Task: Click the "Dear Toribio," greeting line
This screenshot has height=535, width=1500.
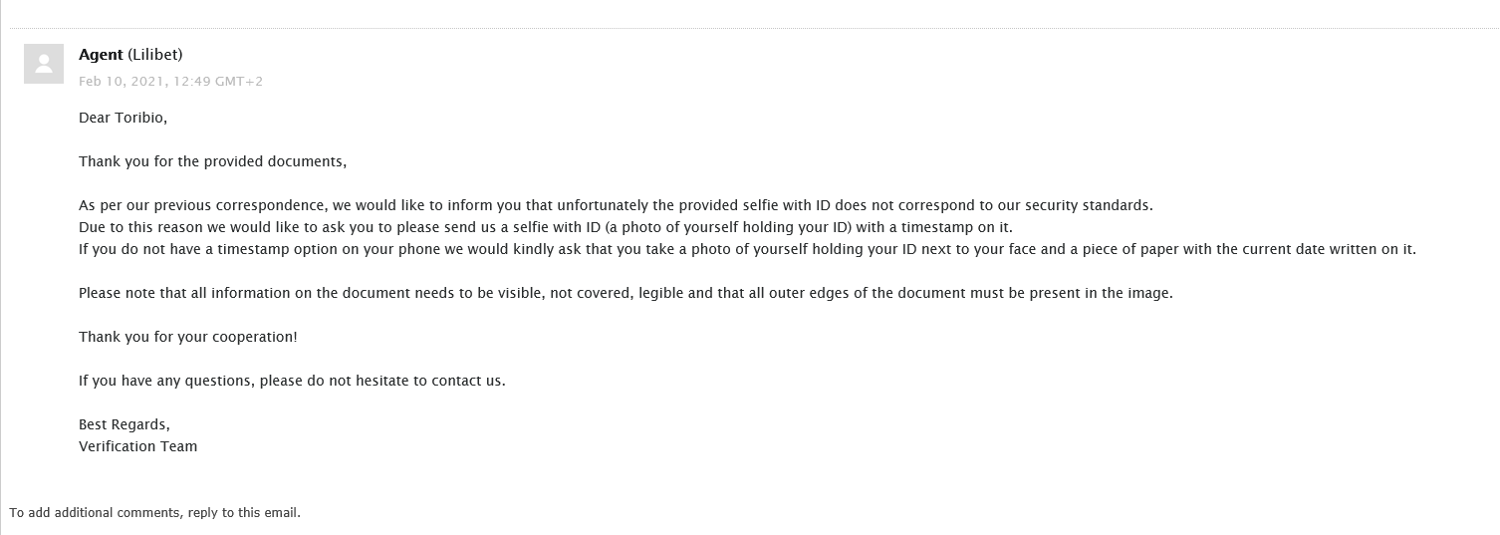Action: tap(123, 118)
